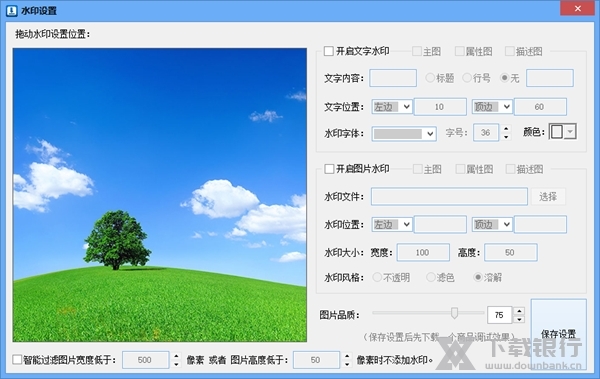The image size is (600, 379).
Task: Click the text position field showing 60
Action: (540, 107)
